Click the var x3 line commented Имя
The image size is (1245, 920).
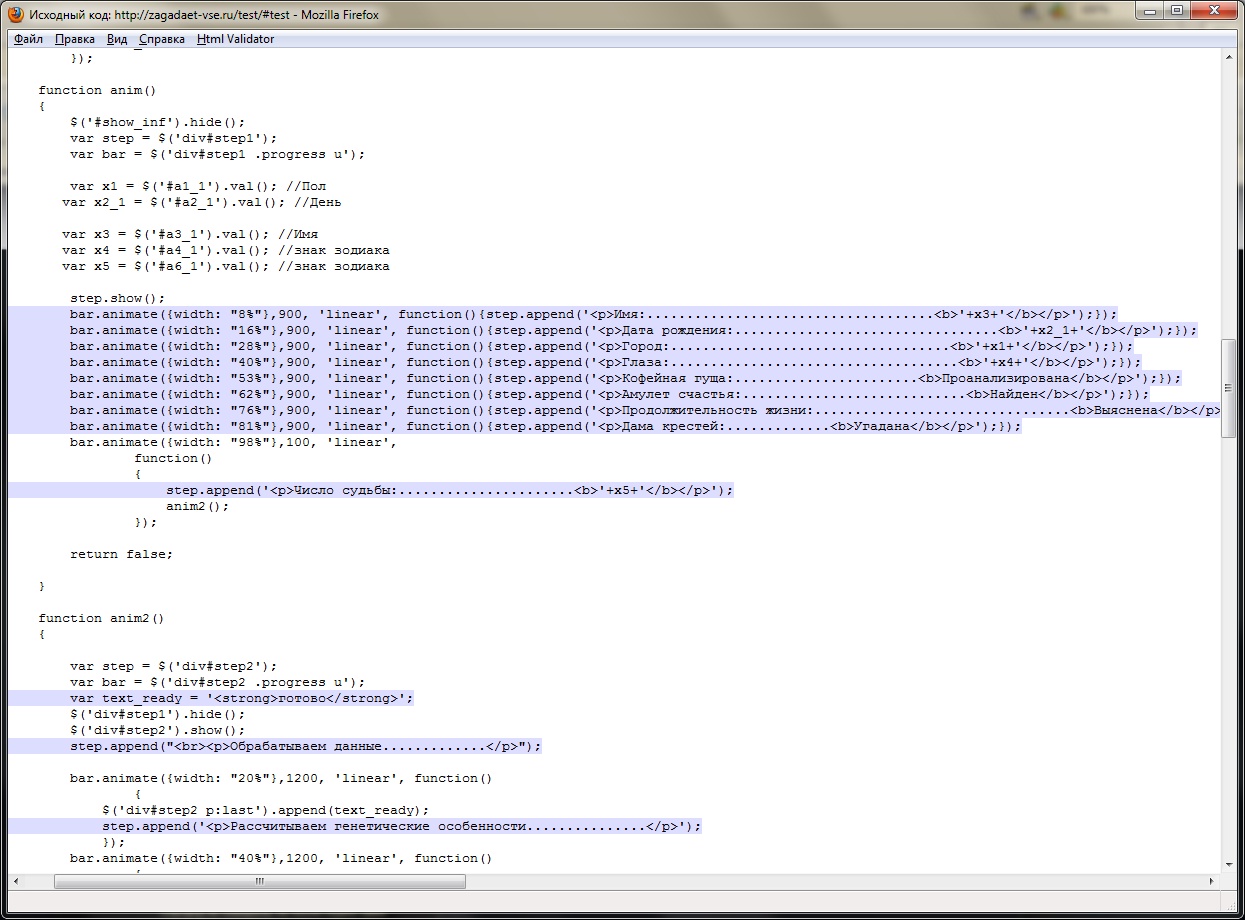coord(190,234)
